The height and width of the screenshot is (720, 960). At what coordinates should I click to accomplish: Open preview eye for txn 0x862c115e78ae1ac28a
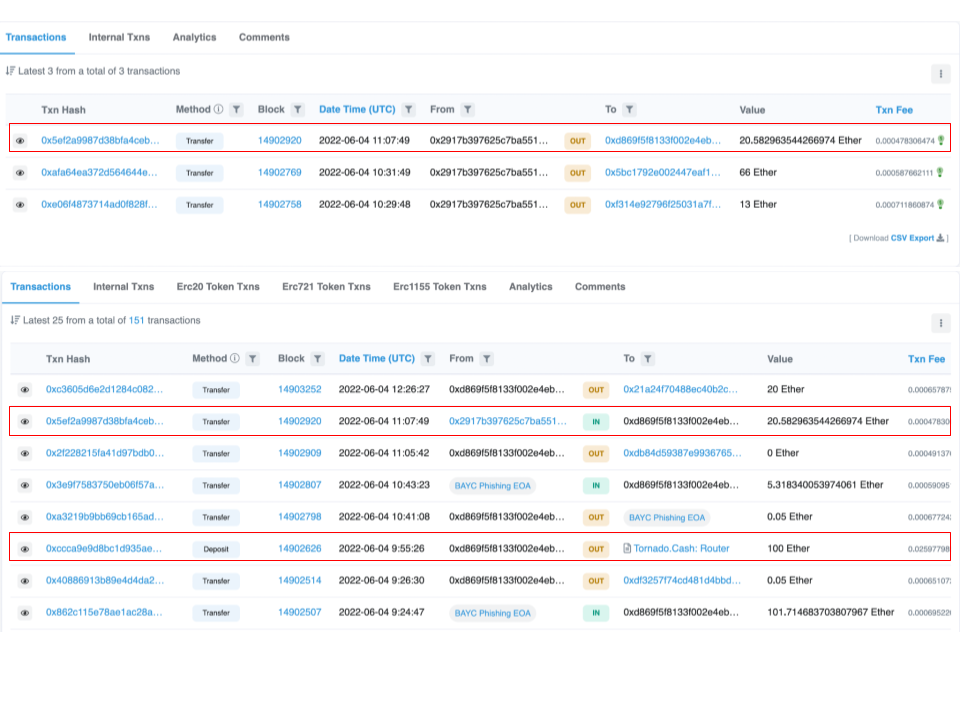point(24,612)
